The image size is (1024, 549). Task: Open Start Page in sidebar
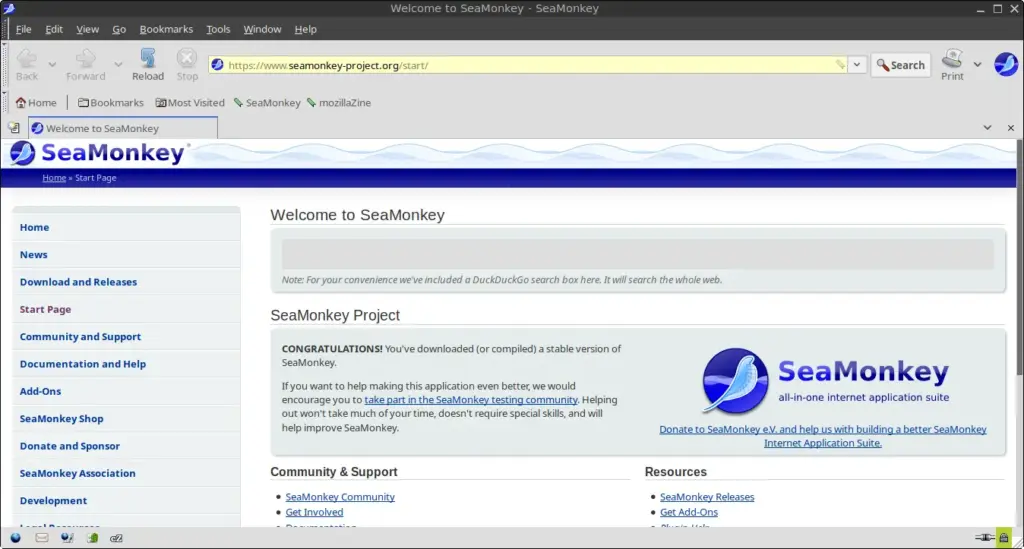tap(45, 309)
